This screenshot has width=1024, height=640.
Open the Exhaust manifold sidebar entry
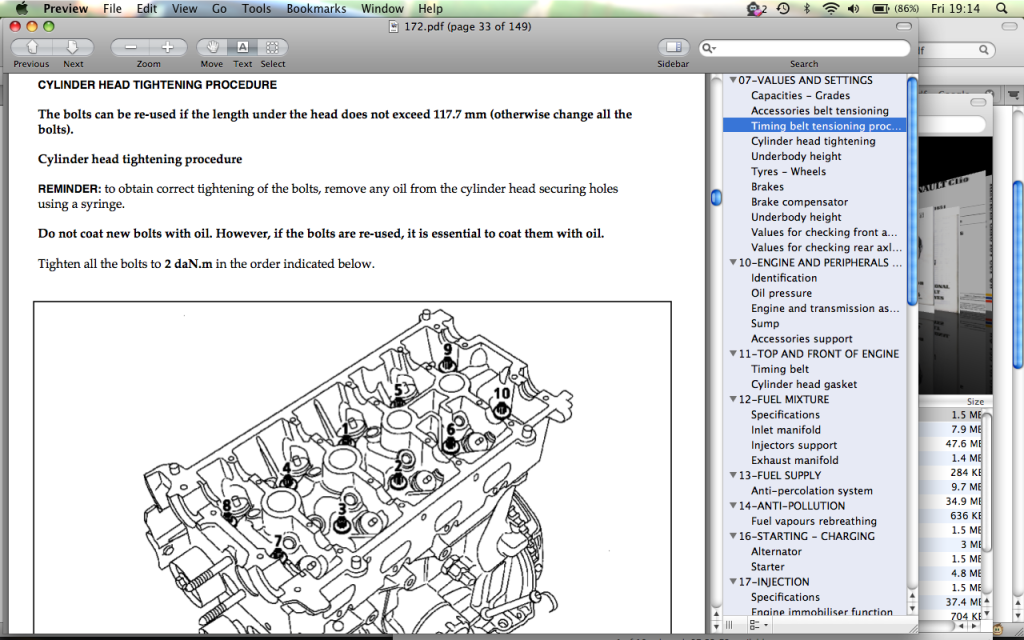tap(794, 460)
